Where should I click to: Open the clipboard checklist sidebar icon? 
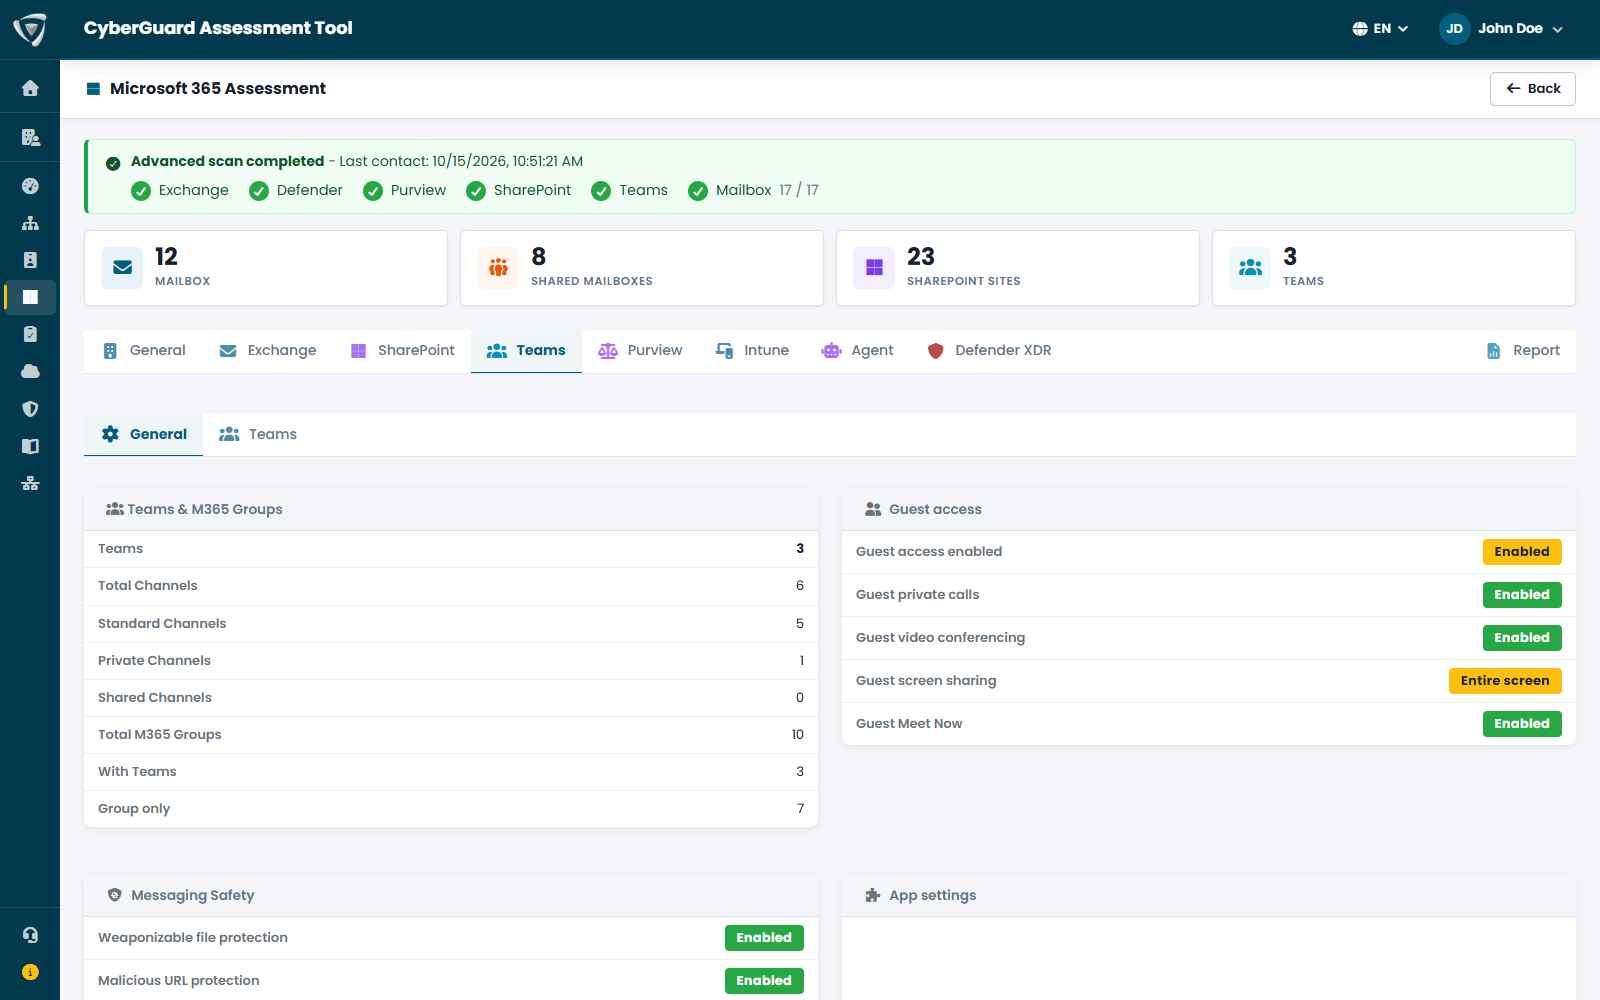click(30, 334)
